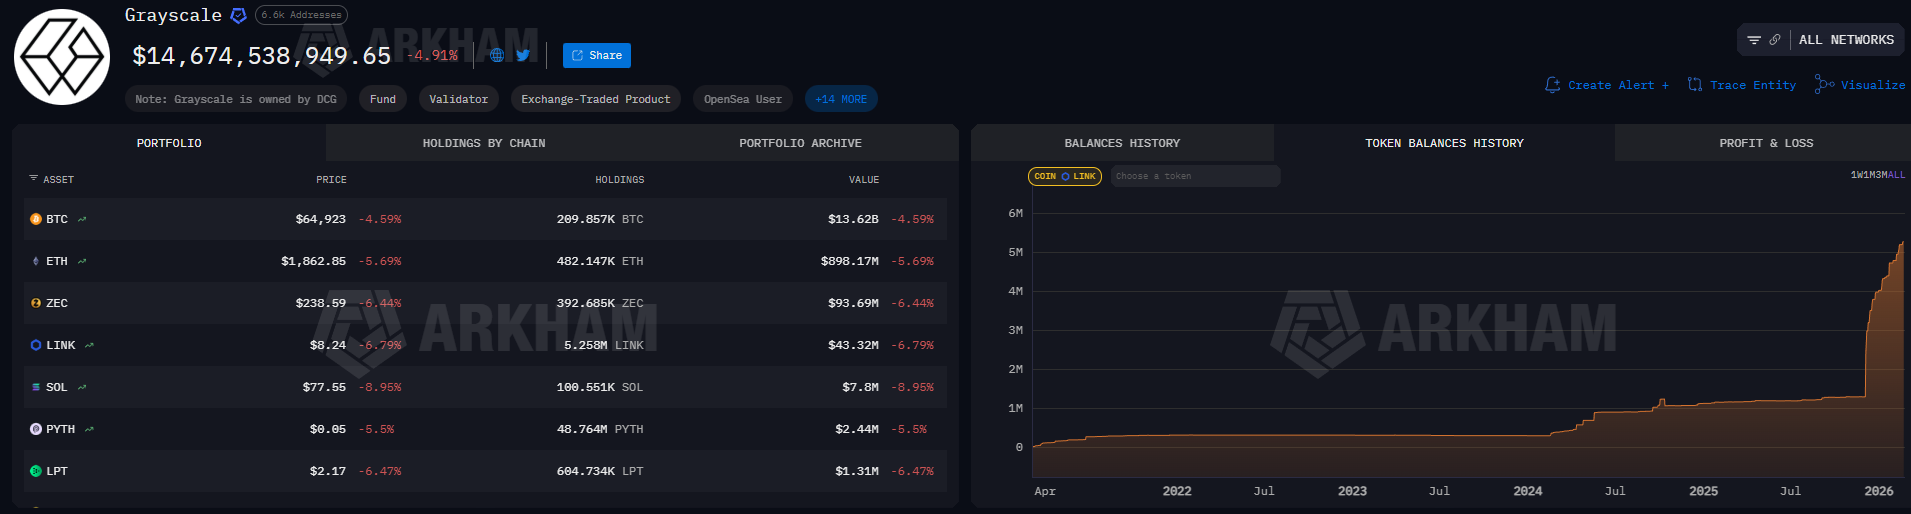Click the chain-link icon in the networks box
Screen dimensions: 1911x514
click(x=1775, y=40)
